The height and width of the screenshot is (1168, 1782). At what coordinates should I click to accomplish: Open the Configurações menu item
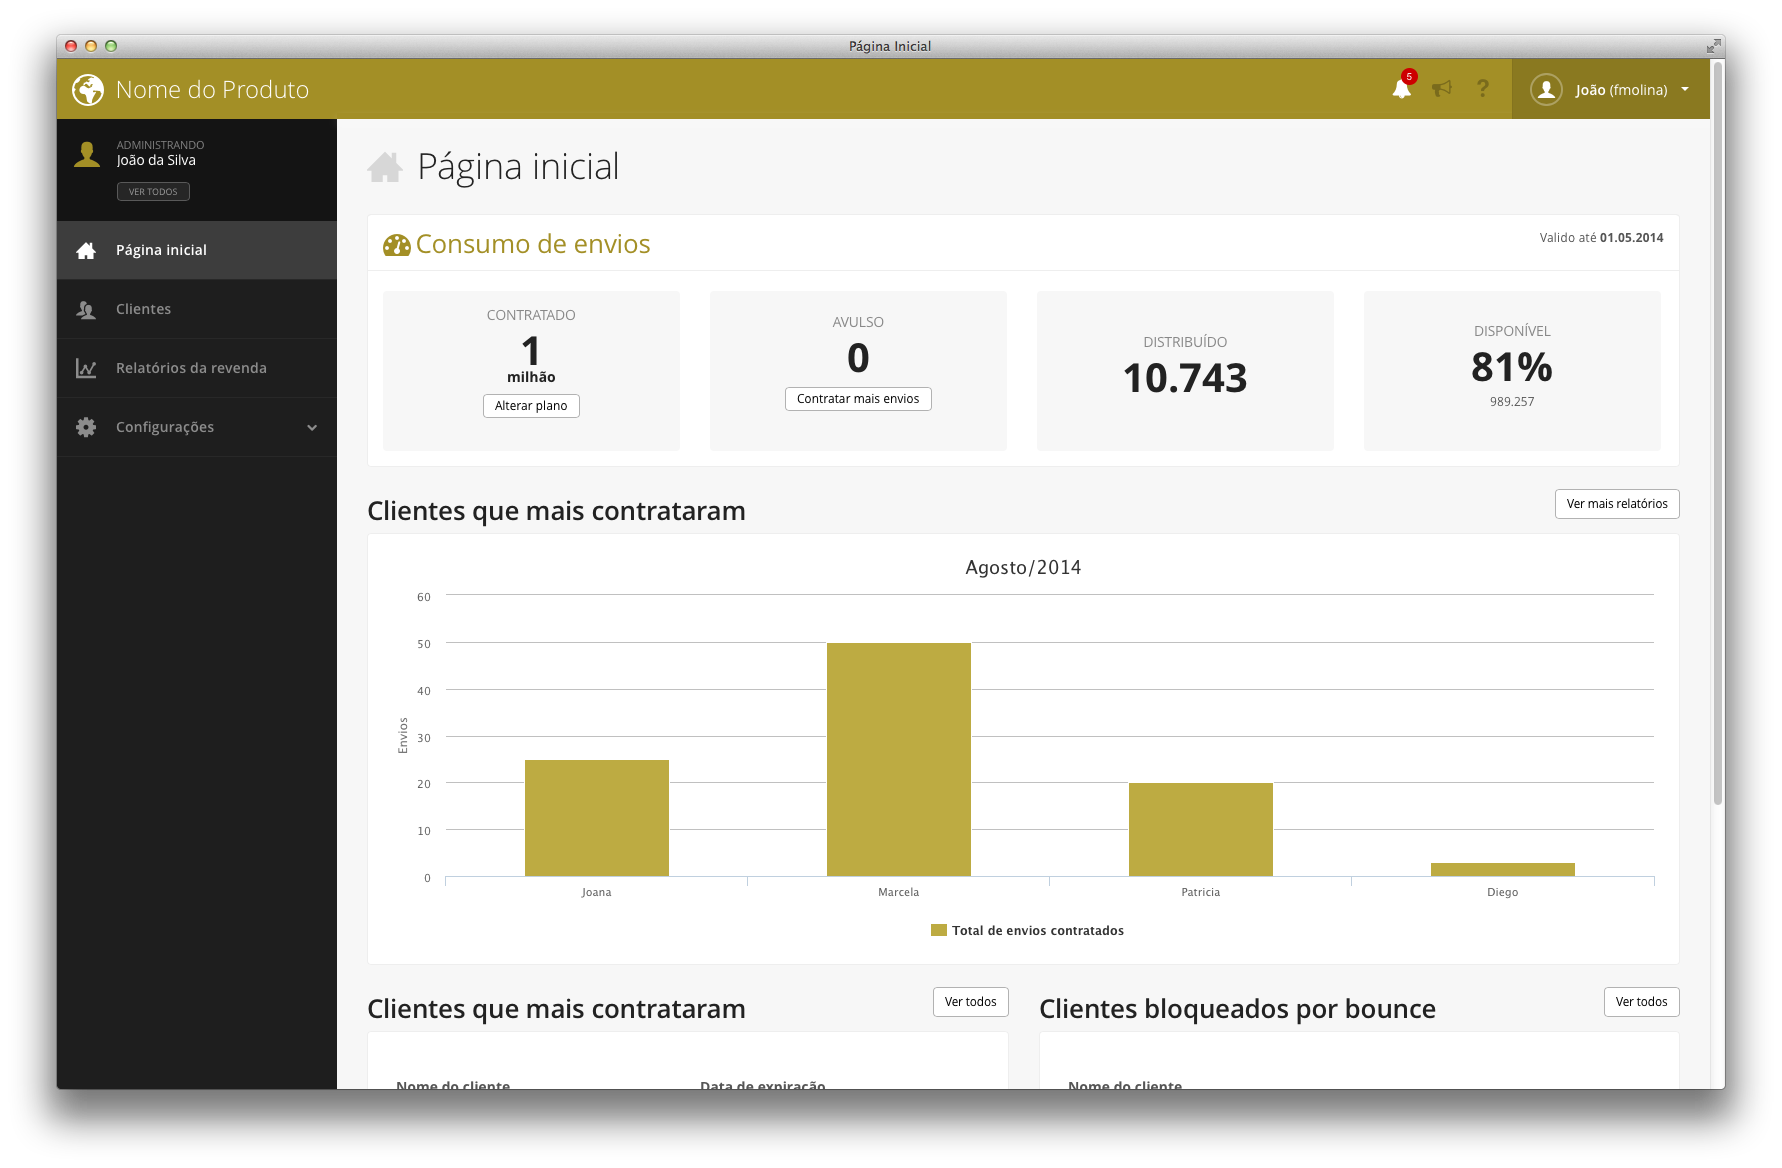(197, 427)
